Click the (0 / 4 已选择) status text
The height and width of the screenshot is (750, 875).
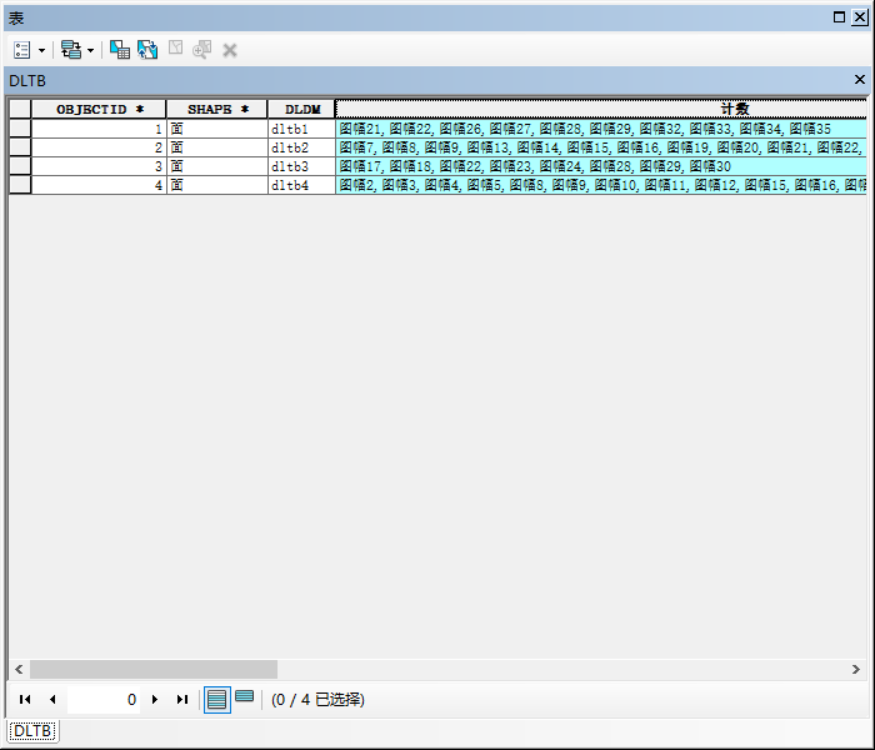pos(318,699)
